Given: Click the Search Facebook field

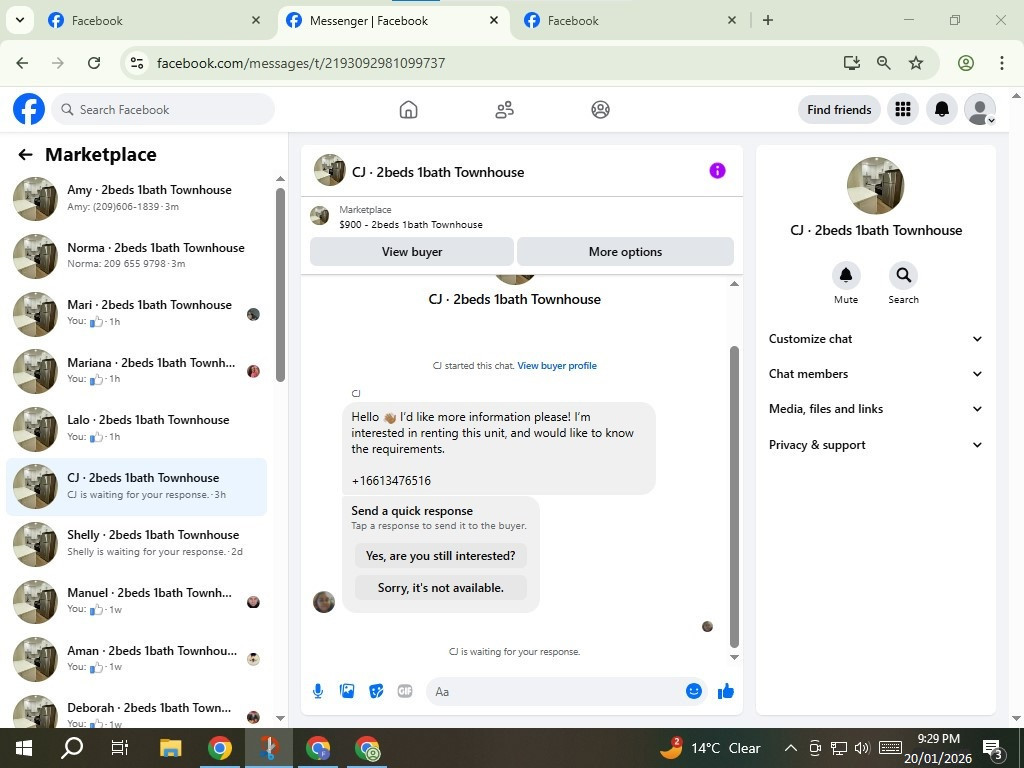Looking at the screenshot, I should (x=163, y=109).
